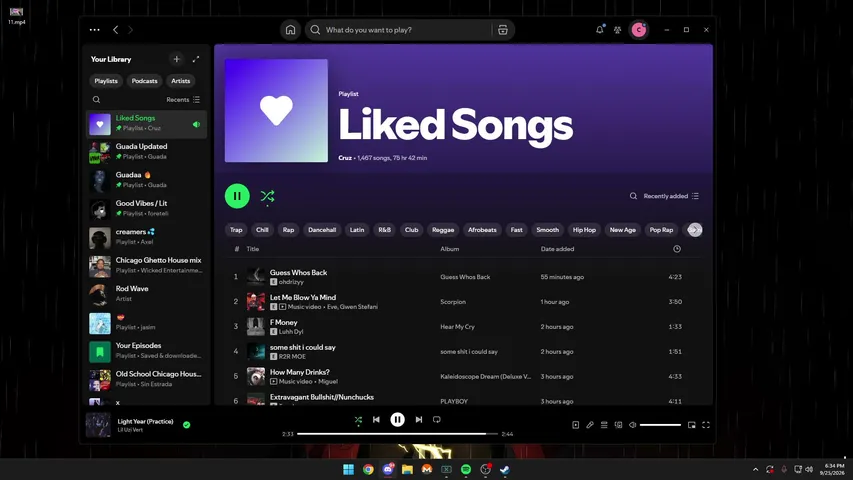The image size is (853, 480).
Task: Skip to previous track
Action: coord(376,420)
